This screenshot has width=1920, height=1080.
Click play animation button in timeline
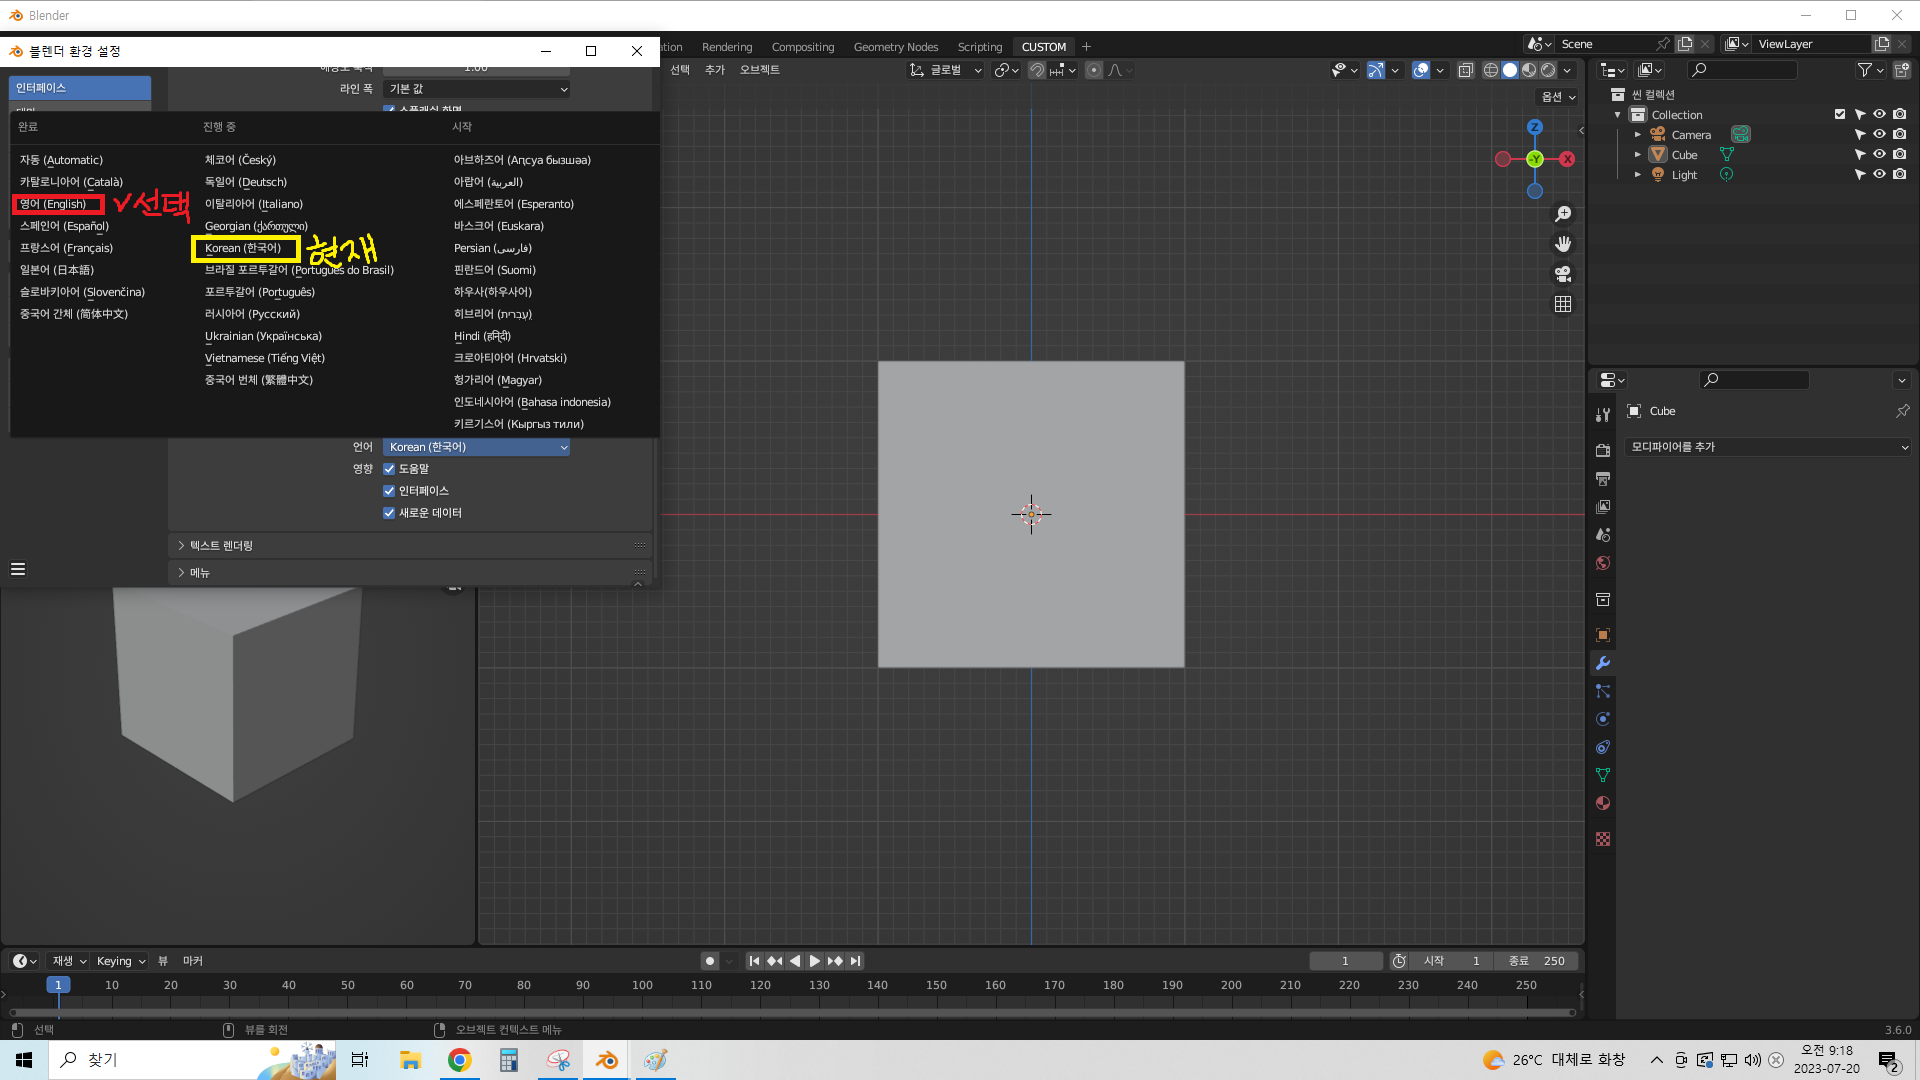(815, 961)
